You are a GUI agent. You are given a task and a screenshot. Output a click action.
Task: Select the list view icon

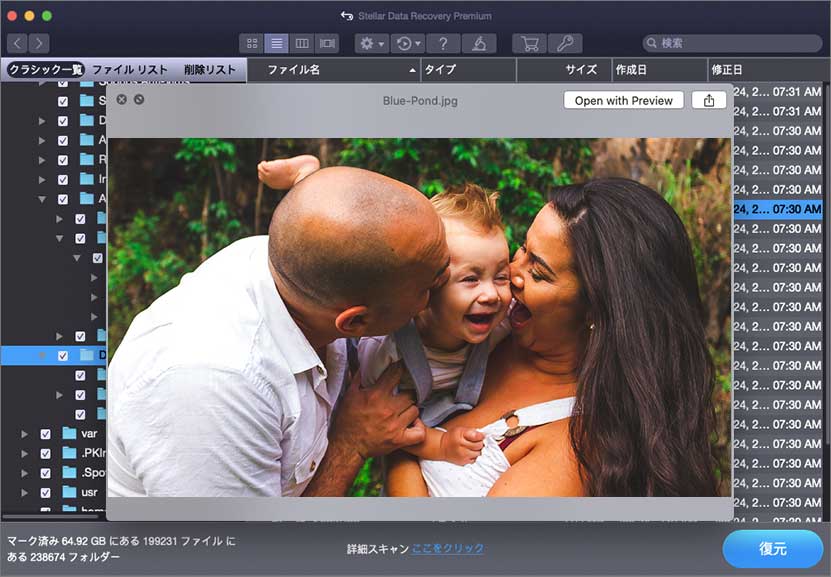pyautogui.click(x=277, y=44)
